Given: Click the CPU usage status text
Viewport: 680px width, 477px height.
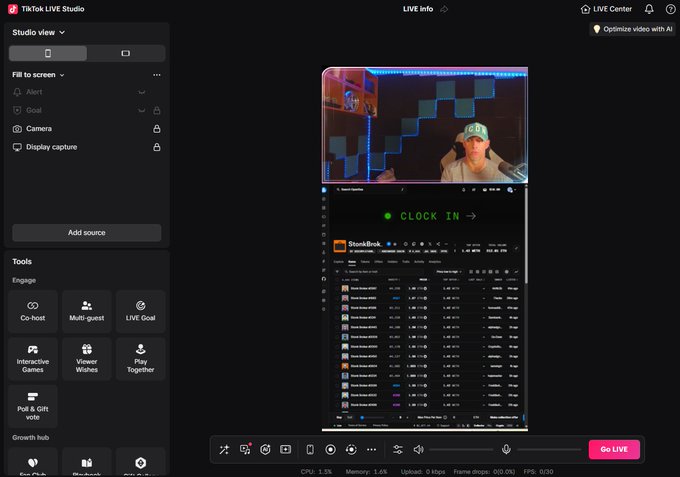Looking at the screenshot, I should 316,472.
